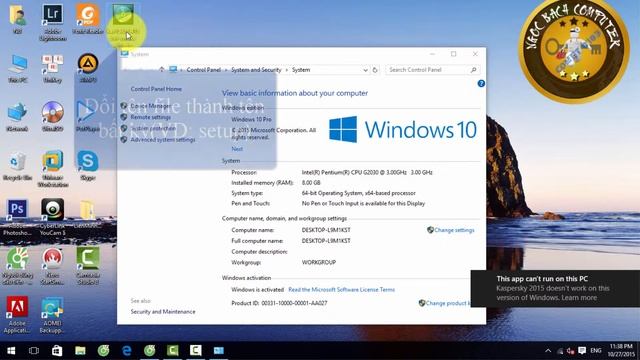
Task: Open Remote settings link
Action: point(151,117)
